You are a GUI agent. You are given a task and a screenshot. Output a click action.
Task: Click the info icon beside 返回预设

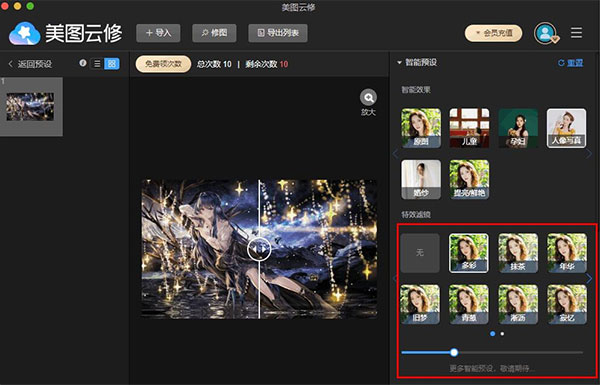tap(83, 63)
